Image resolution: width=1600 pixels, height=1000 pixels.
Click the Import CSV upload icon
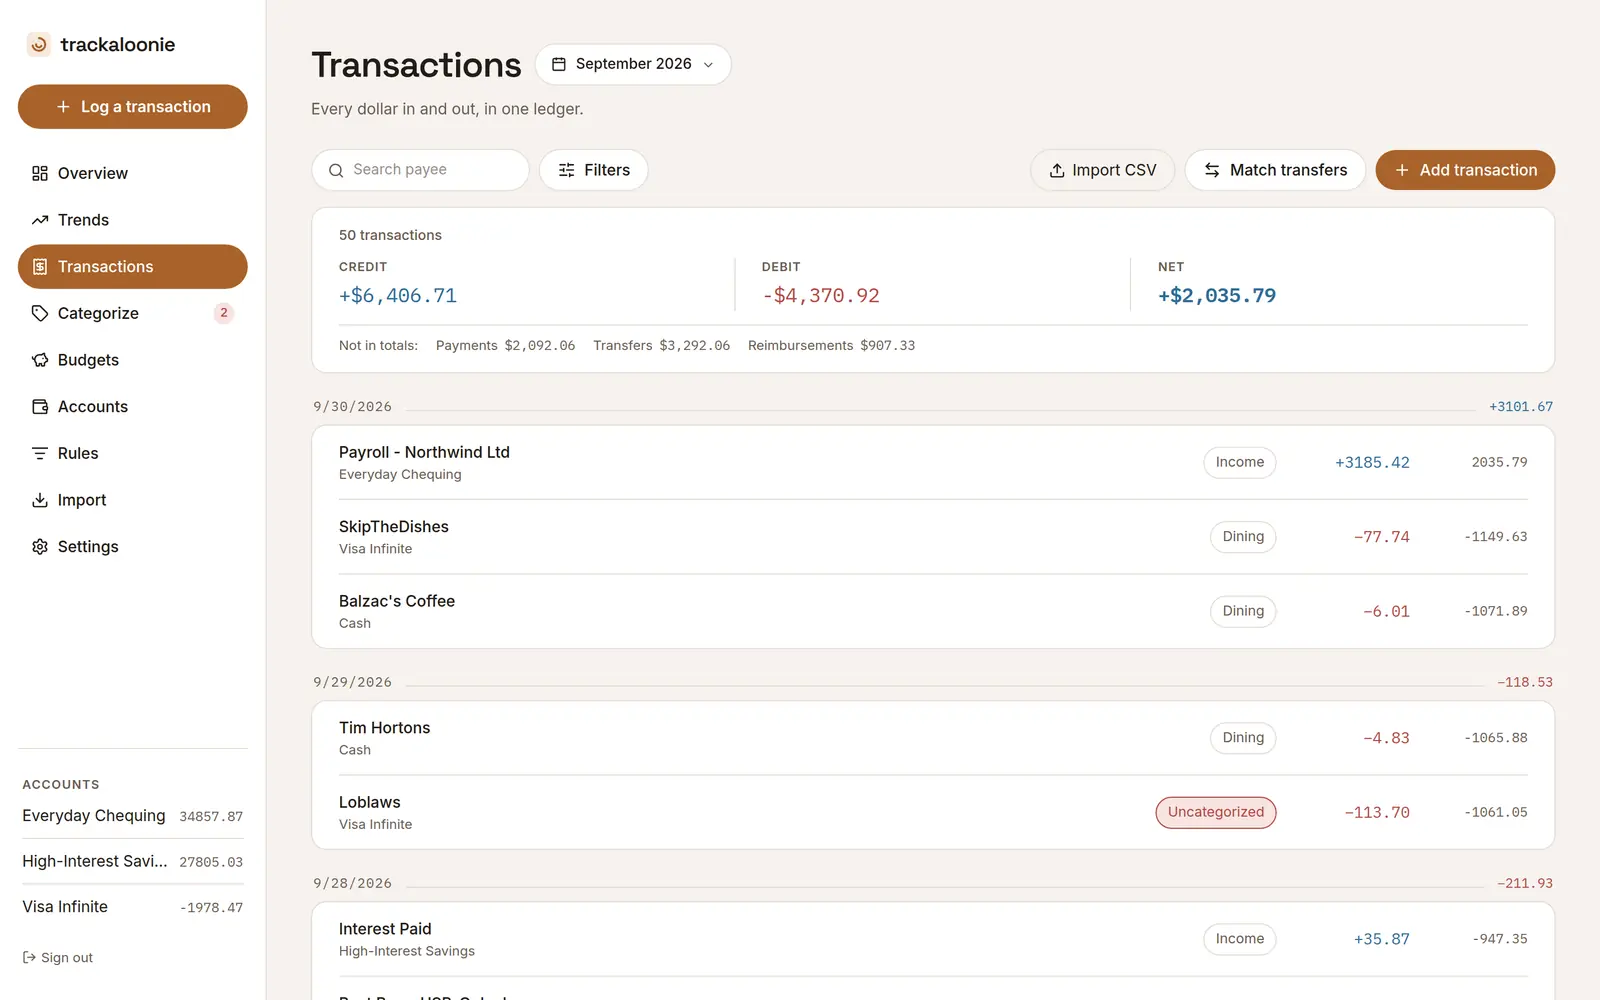click(1057, 170)
